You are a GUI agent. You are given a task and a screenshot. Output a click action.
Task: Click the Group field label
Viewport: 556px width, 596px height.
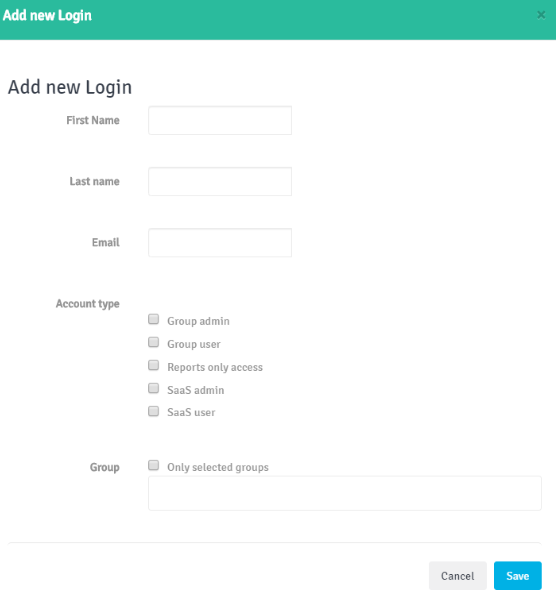tap(105, 467)
